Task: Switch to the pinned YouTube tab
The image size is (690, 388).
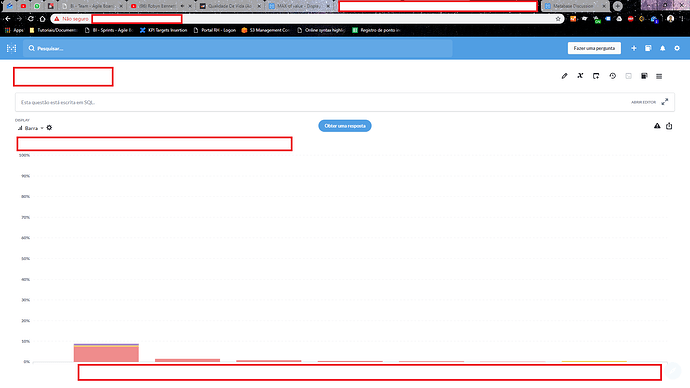Action: coord(23,6)
